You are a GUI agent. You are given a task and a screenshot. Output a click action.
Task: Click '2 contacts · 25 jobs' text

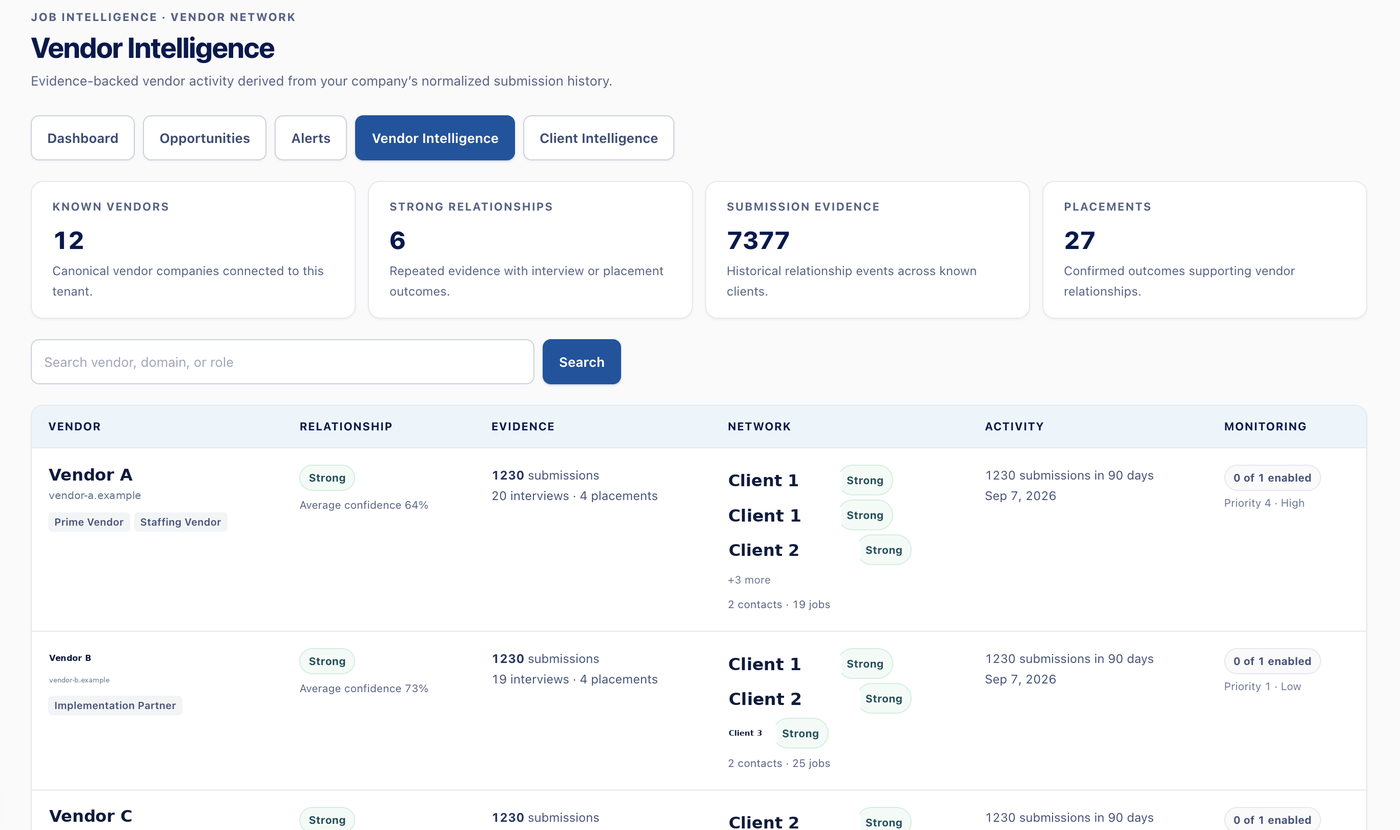click(x=779, y=763)
